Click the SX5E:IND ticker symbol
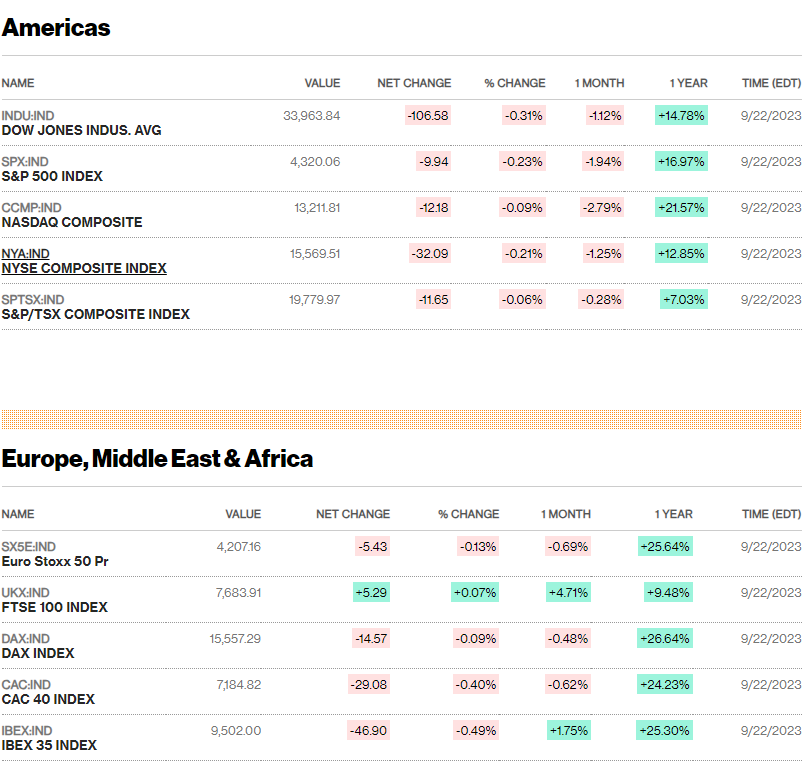This screenshot has height=768, width=808. (29, 547)
